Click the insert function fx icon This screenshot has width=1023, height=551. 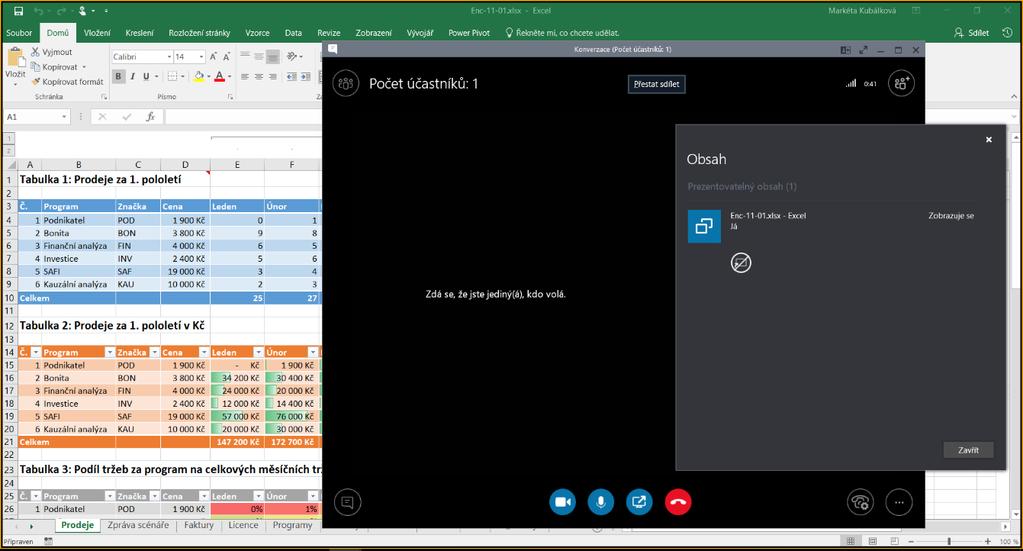click(150, 117)
